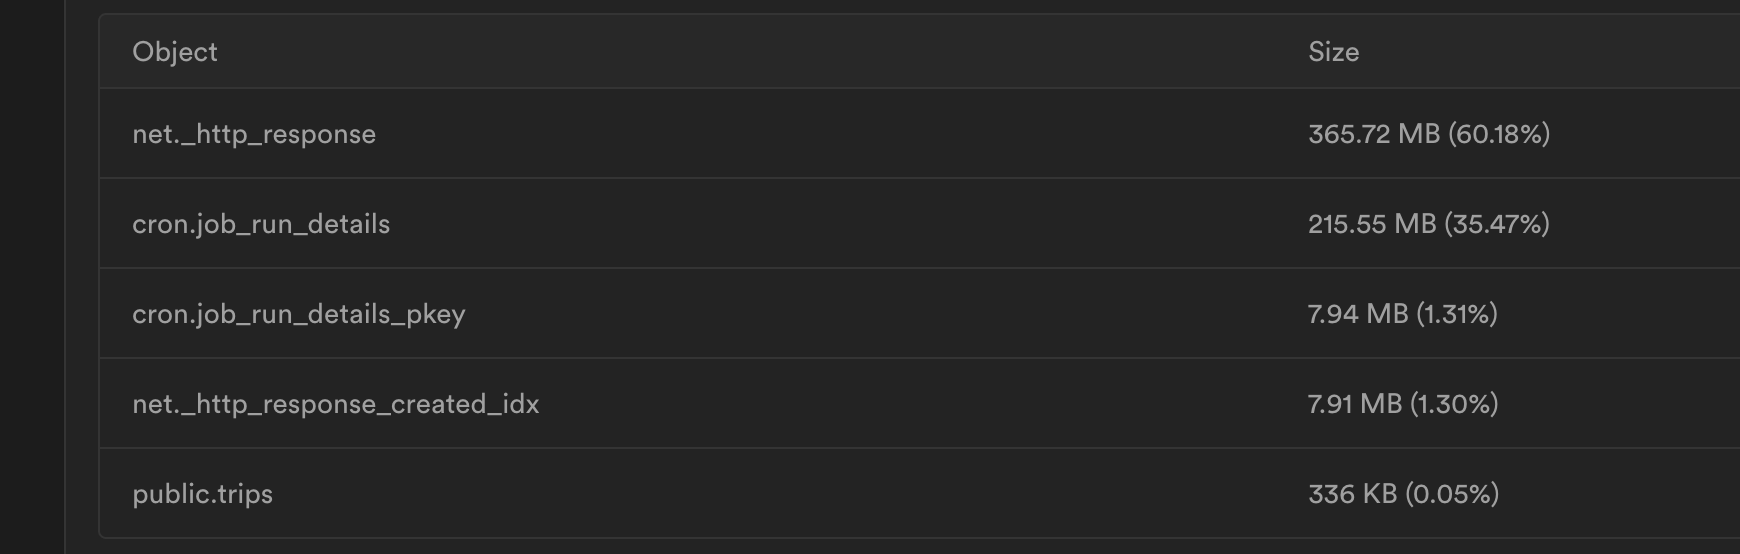Viewport: 1740px width, 554px height.
Task: Click the Object column header
Action: [x=175, y=52]
